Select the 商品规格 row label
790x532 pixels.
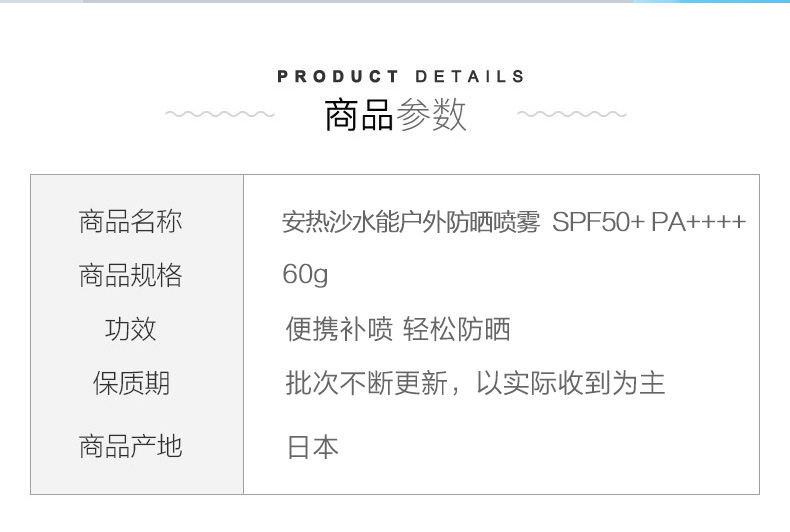tap(130, 275)
